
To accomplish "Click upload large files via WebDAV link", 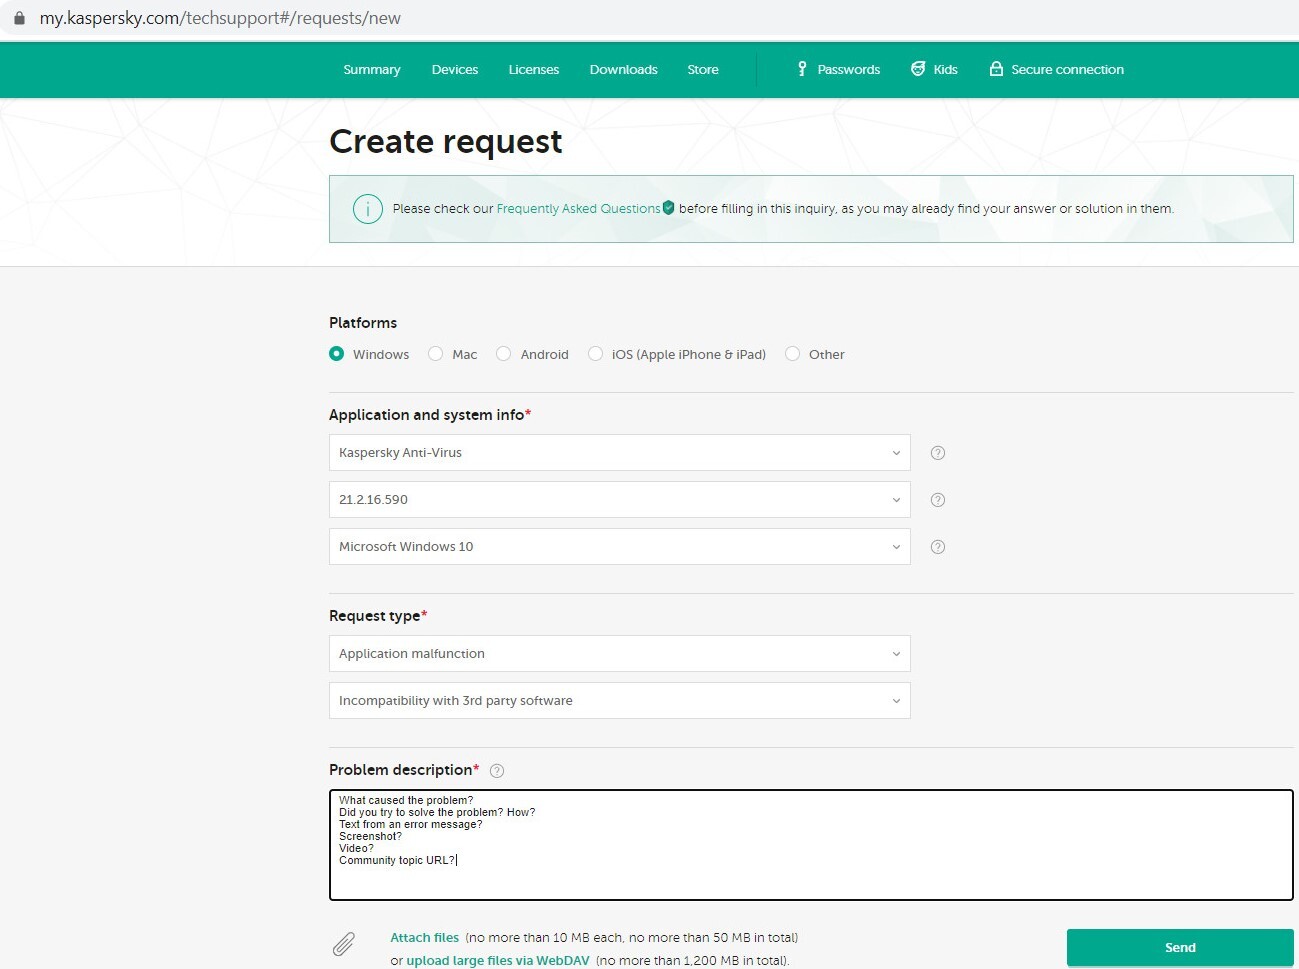I will [498, 961].
